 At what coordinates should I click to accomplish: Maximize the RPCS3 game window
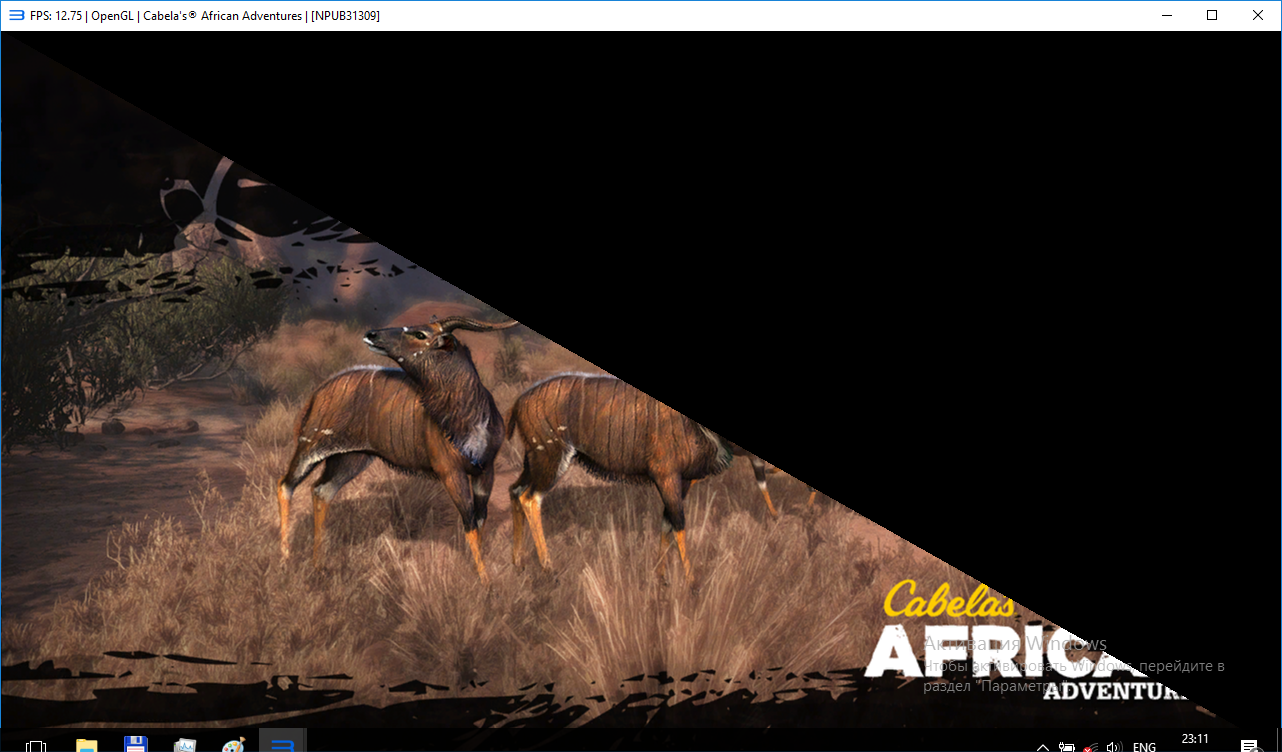[1212, 15]
